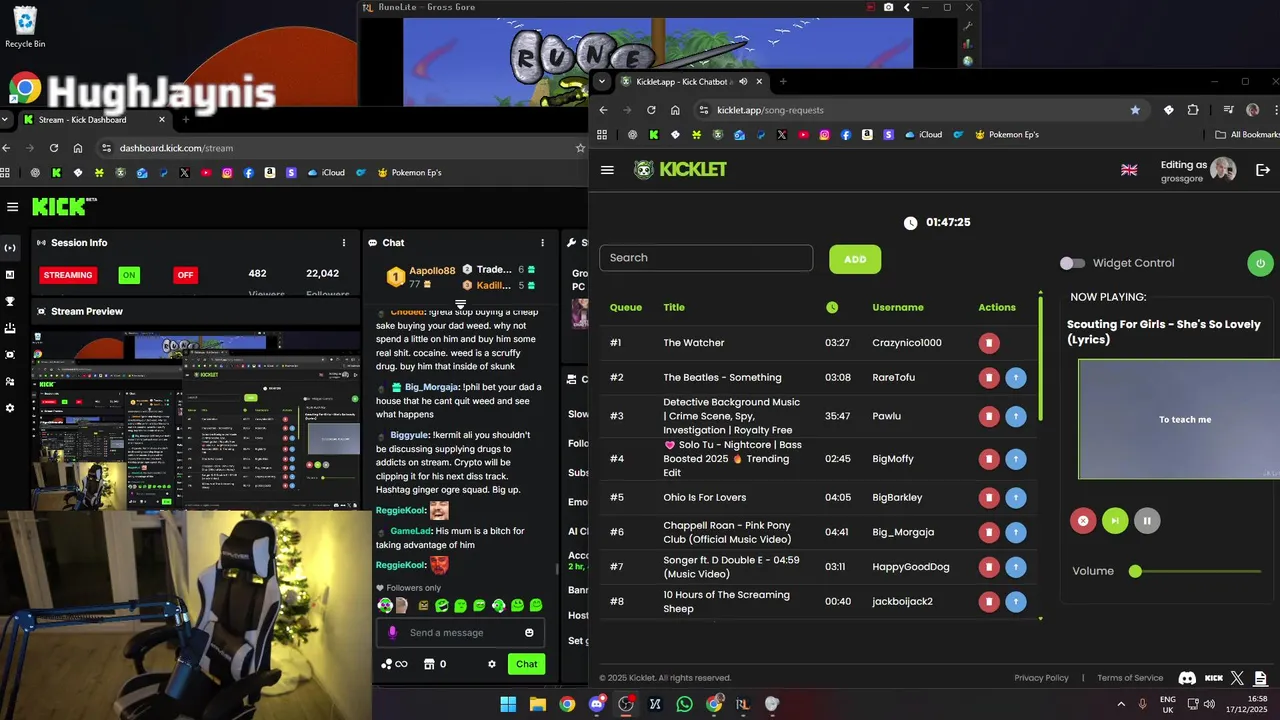Image resolution: width=1280 pixels, height=720 pixels.
Task: Open Windows Start menu
Action: [508, 704]
